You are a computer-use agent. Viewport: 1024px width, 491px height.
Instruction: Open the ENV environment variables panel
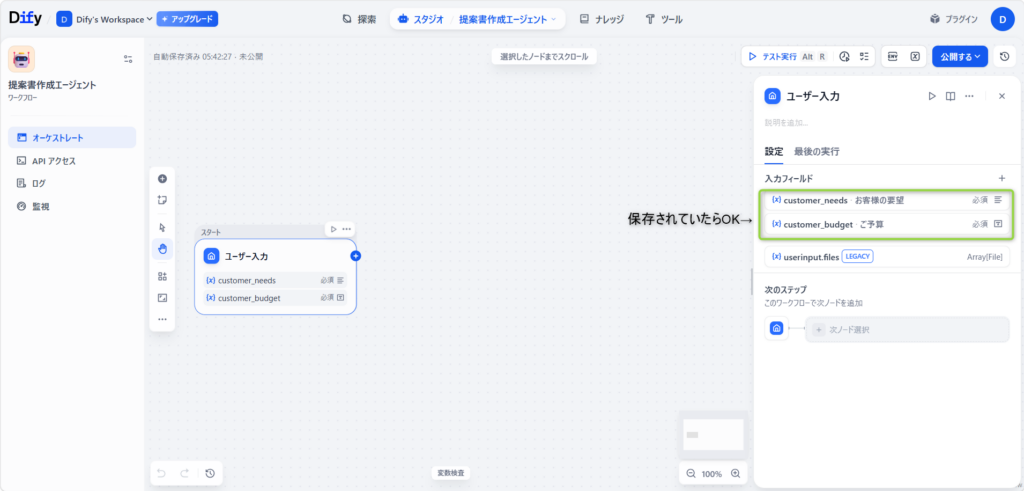893,57
